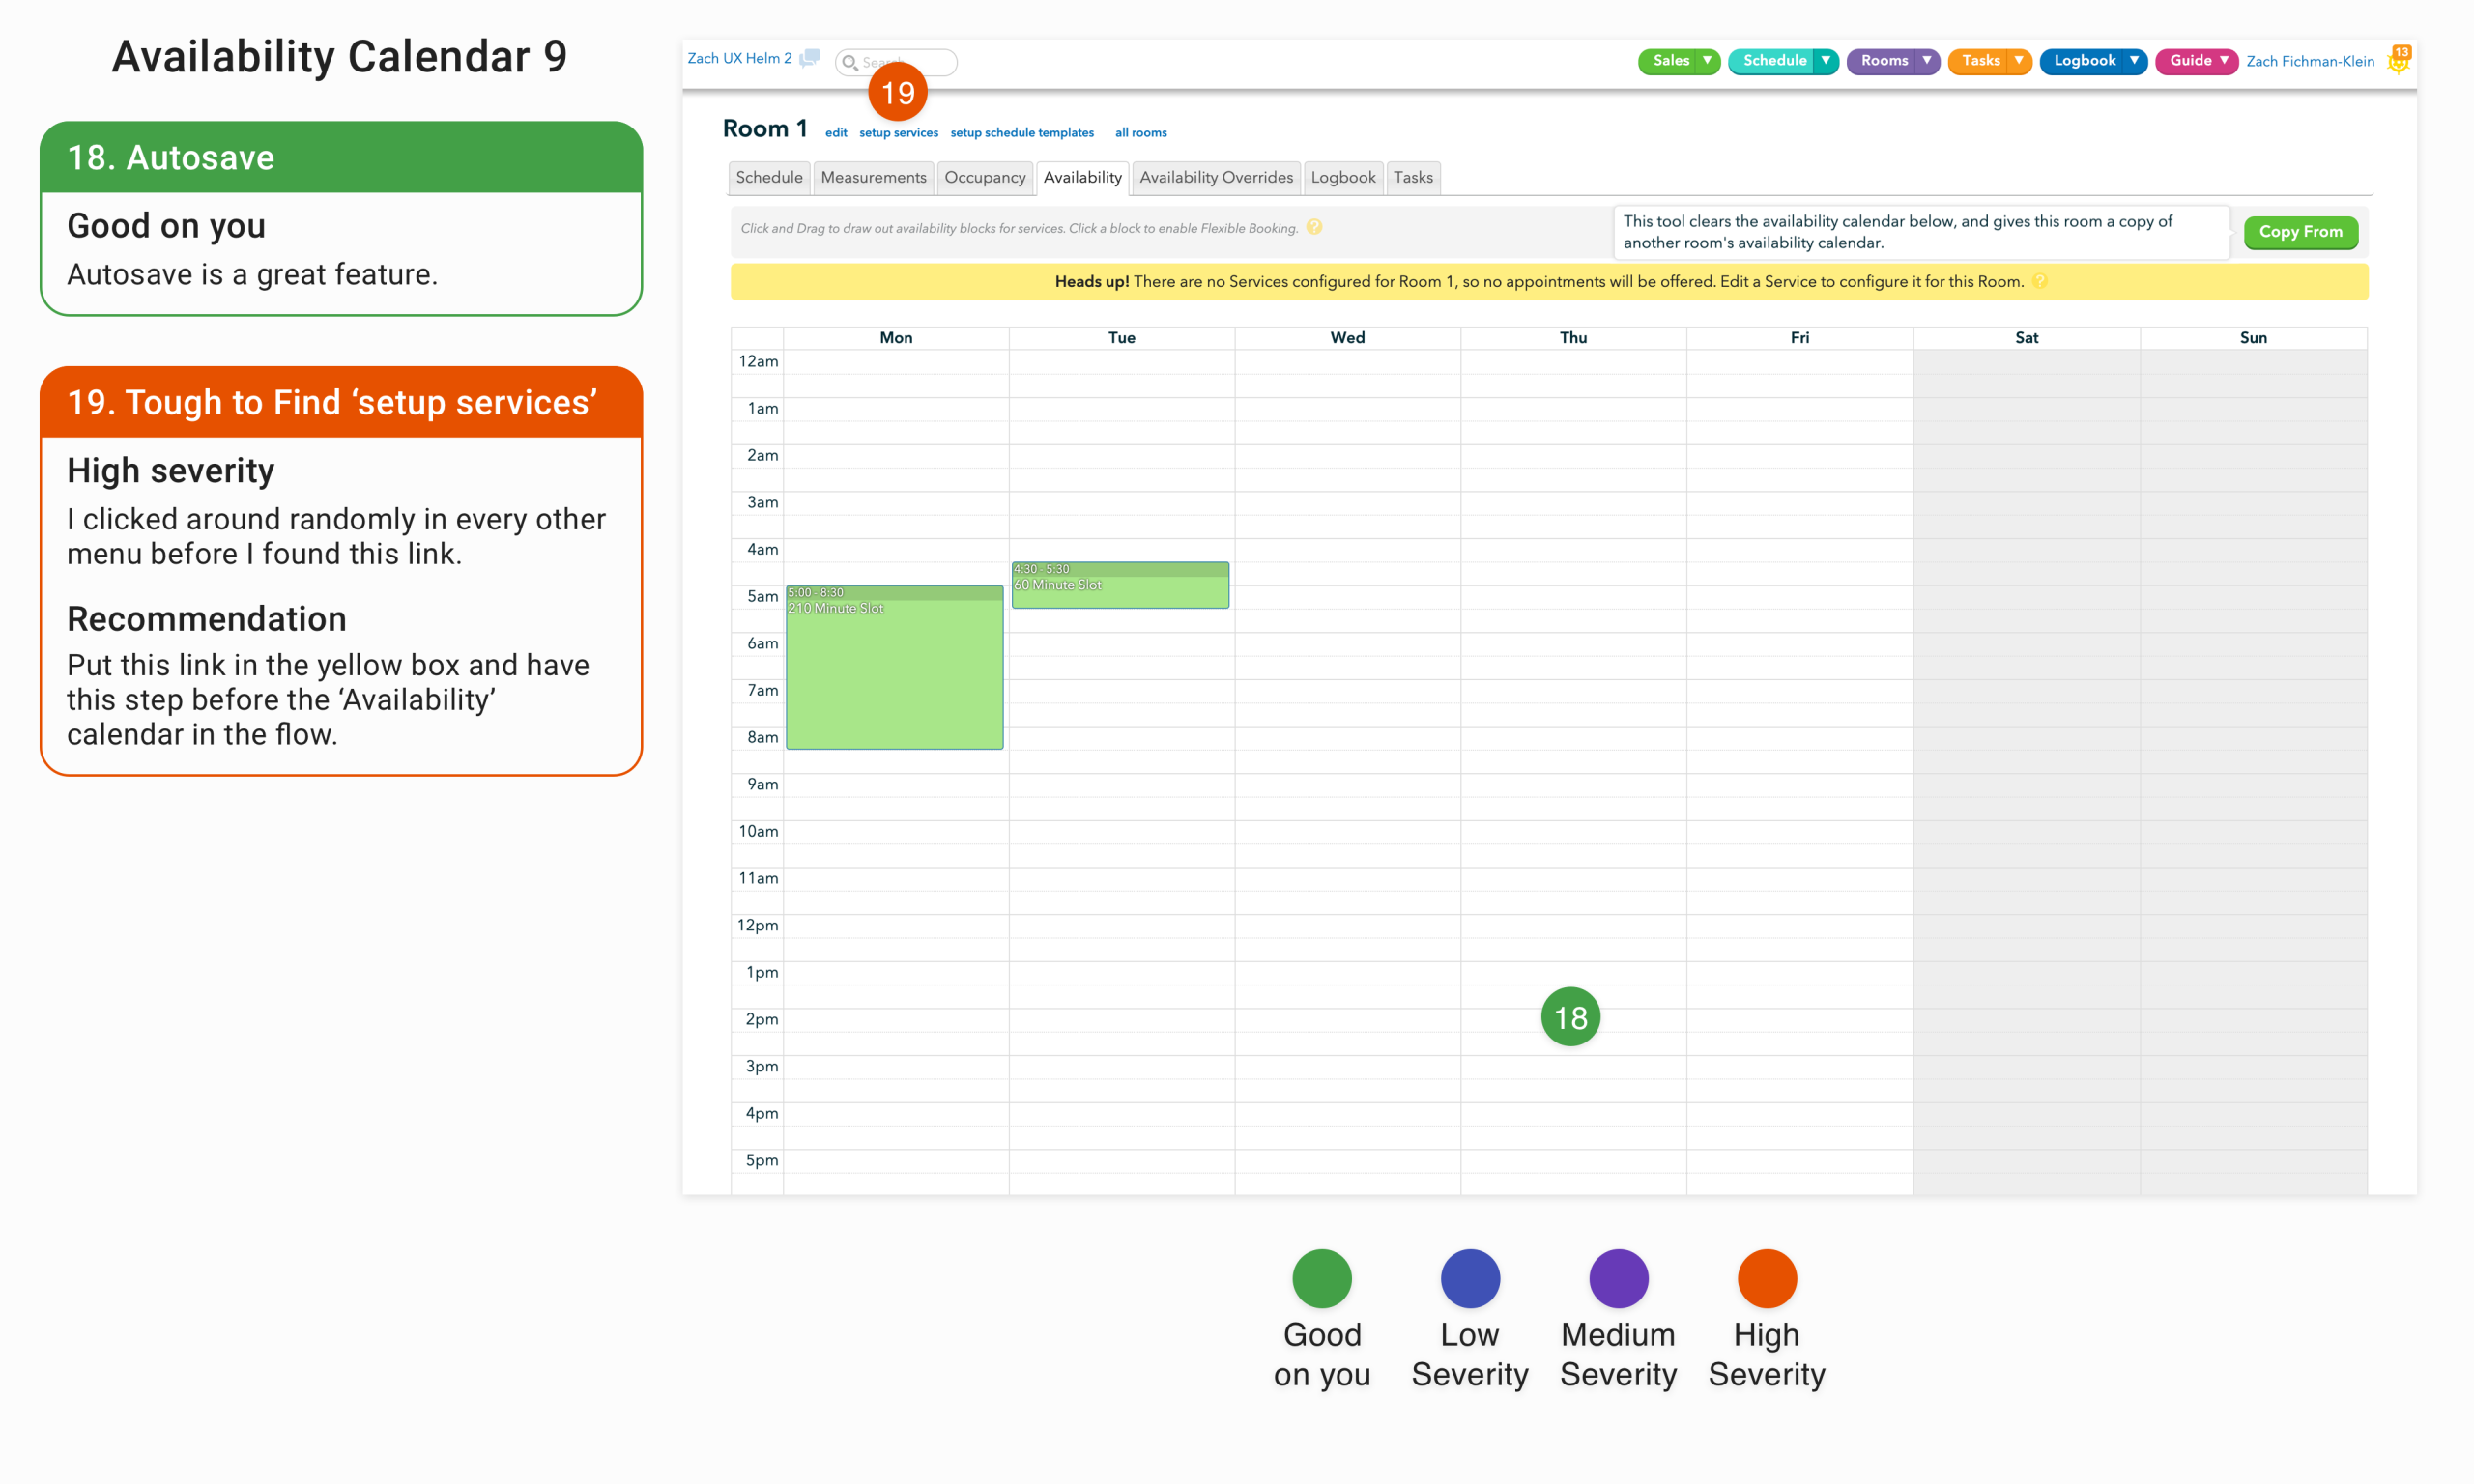The image size is (2474, 1484).
Task: Click the chat bubbles icon beside Zach UX Helm 2
Action: [x=809, y=58]
